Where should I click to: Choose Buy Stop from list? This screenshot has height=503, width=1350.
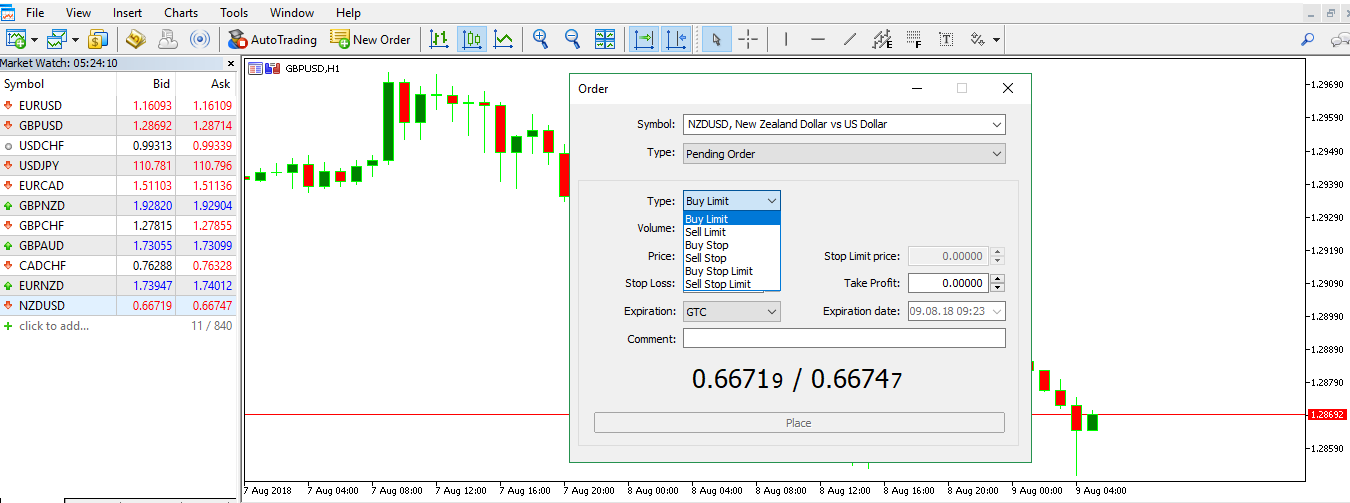pyautogui.click(x=732, y=245)
